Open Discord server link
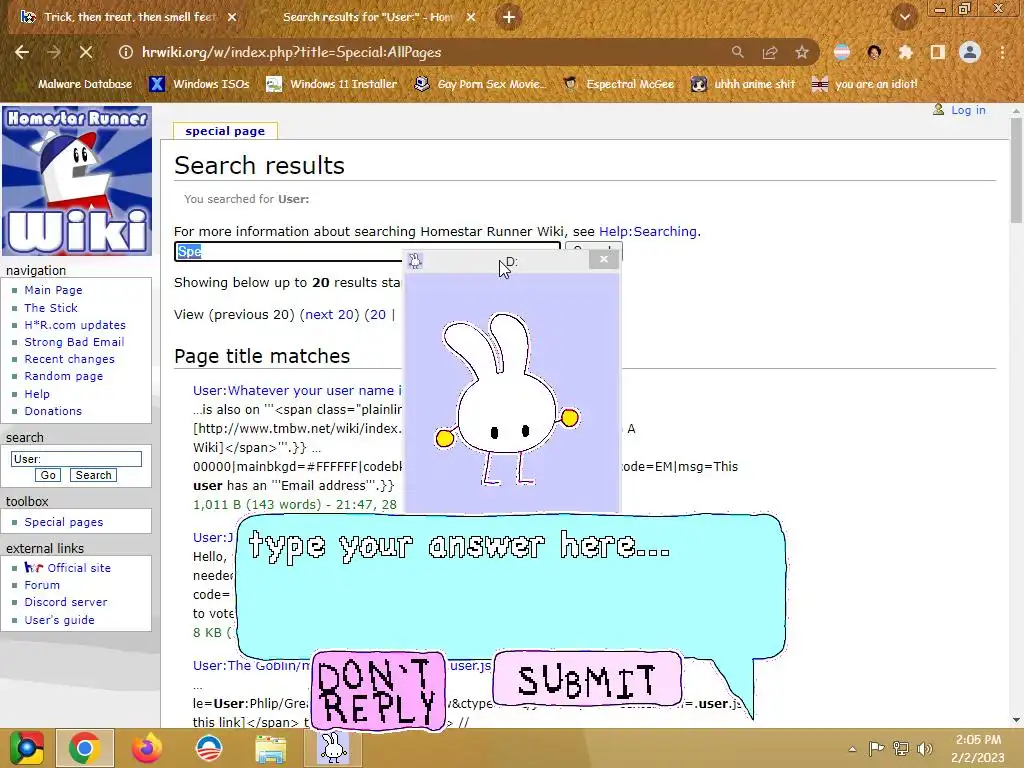1024x768 pixels. 66,601
